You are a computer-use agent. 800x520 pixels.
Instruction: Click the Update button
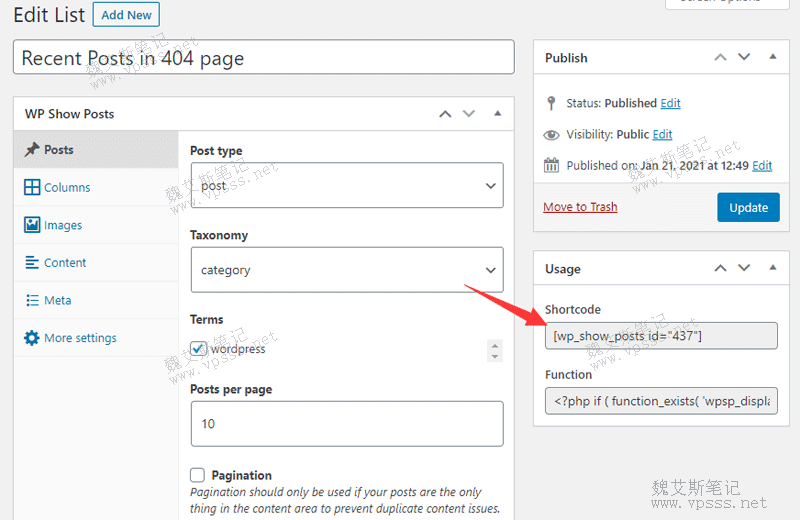(748, 207)
